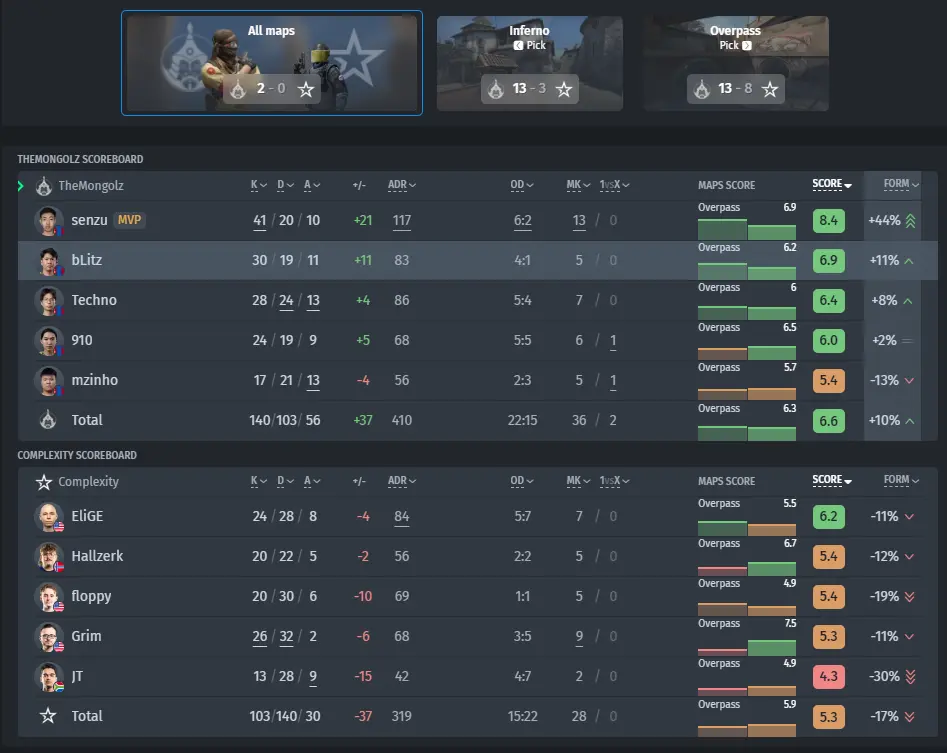Viewport: 947px width, 753px height.
Task: Click the MAPS SCORE header in TheMongolz table
Action: tap(727, 185)
